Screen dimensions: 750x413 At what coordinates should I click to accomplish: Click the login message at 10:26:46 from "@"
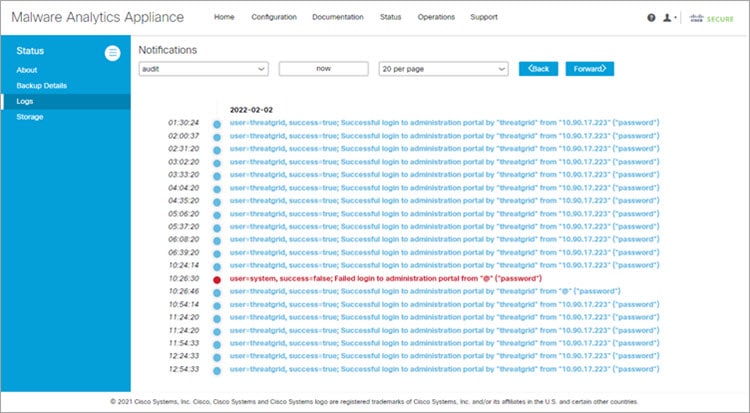coord(425,291)
